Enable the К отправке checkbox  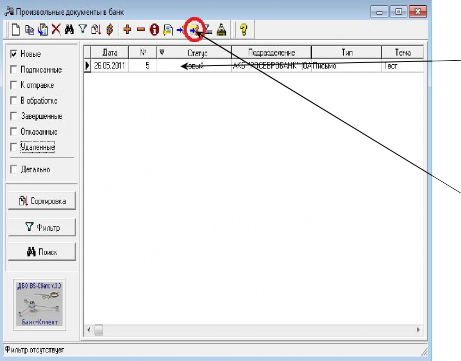coord(13,85)
